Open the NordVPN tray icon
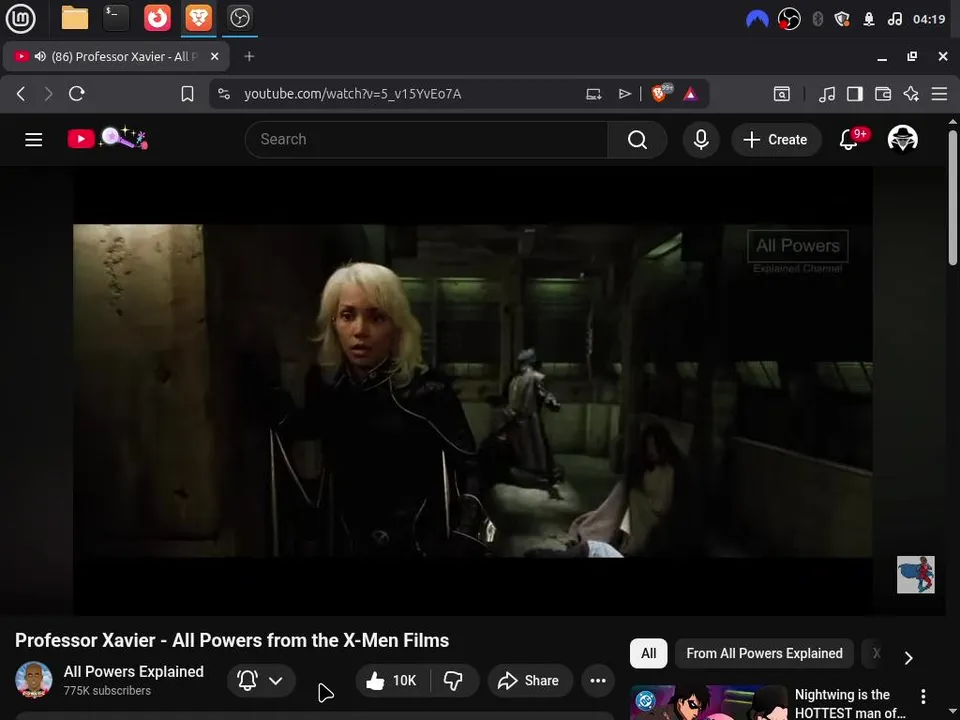 [x=757, y=19]
